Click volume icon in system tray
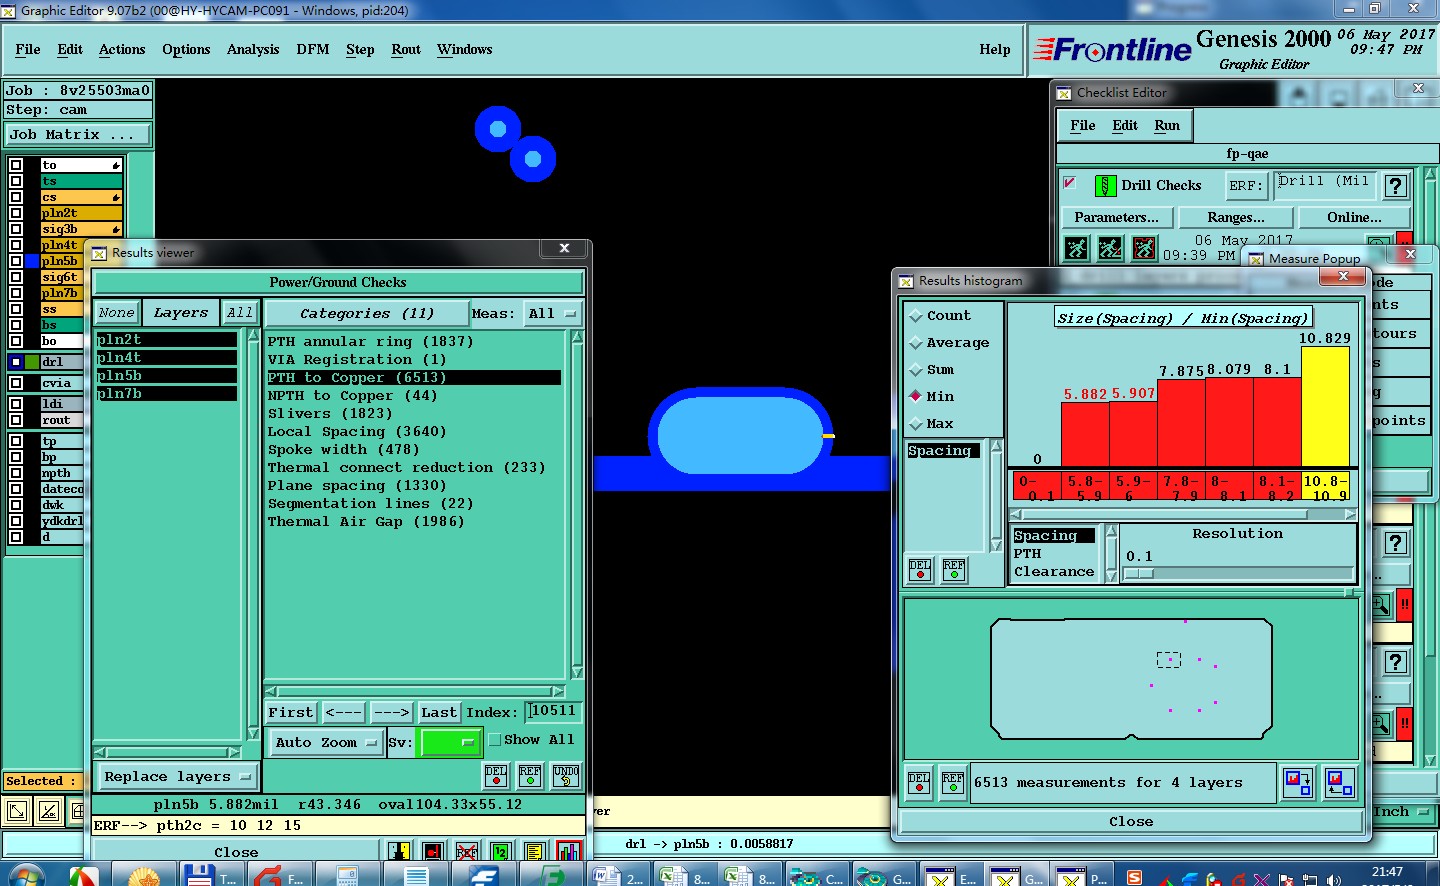The width and height of the screenshot is (1440, 886). tap(1334, 879)
